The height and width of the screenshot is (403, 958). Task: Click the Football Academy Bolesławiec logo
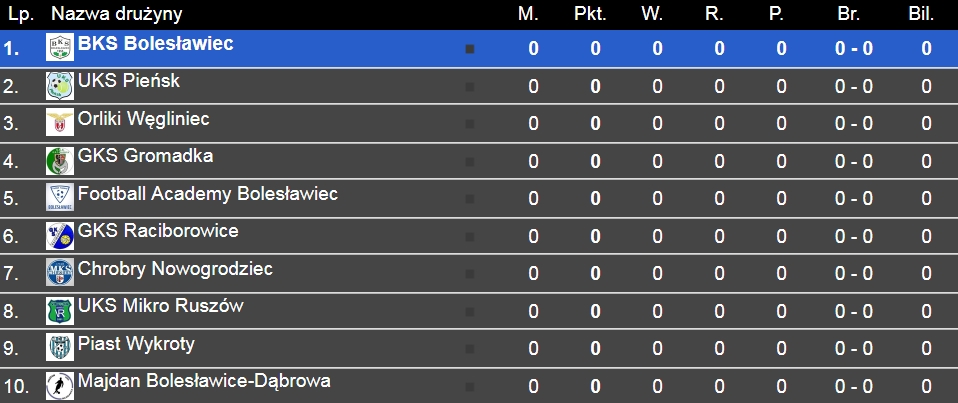[x=60, y=197]
